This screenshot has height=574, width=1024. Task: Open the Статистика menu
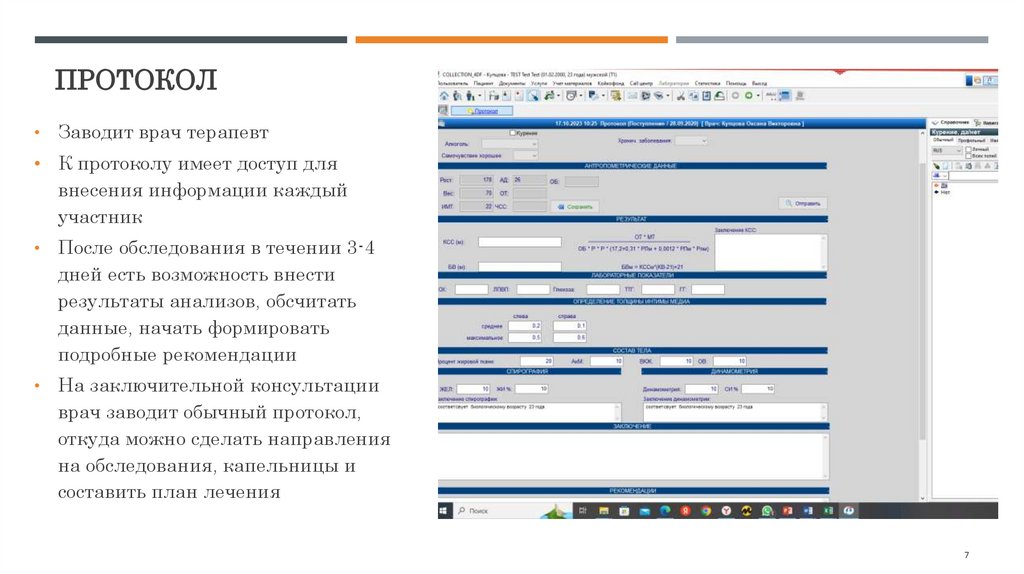pos(707,83)
